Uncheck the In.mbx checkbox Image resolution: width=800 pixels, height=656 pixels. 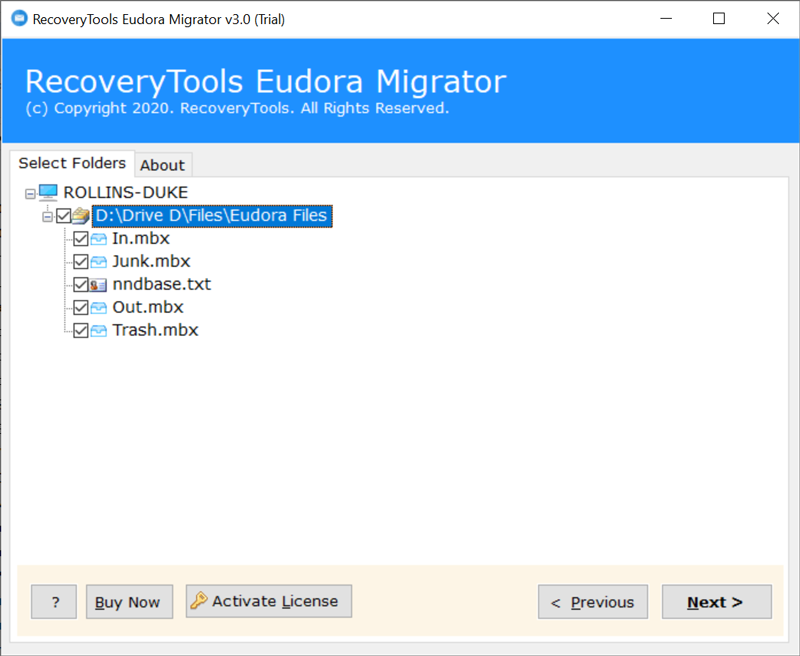(81, 239)
